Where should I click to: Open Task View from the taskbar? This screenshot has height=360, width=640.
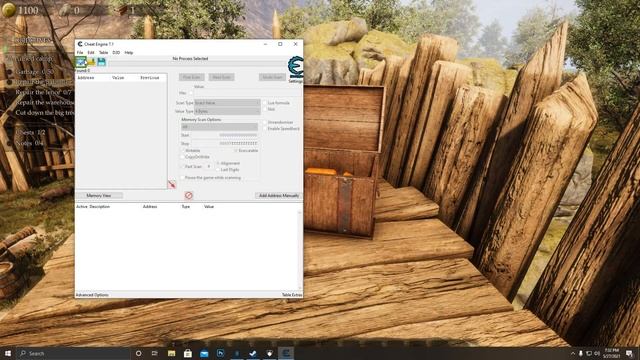click(x=155, y=353)
